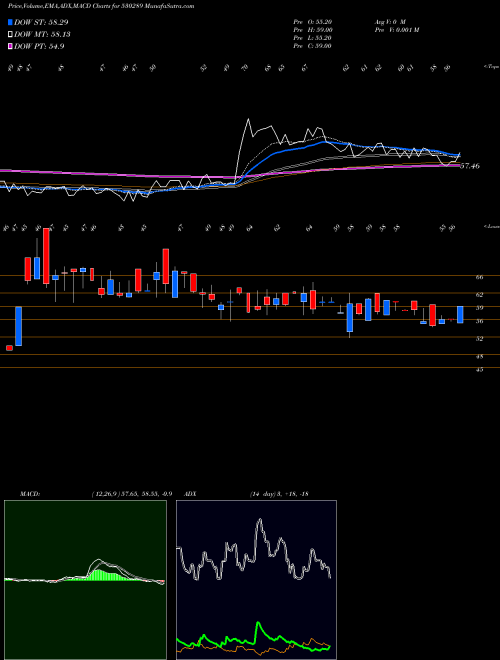Click the chart title mentioning MunafaSutra.com
Viewport: 500px width, 660px height.
coord(101,7)
